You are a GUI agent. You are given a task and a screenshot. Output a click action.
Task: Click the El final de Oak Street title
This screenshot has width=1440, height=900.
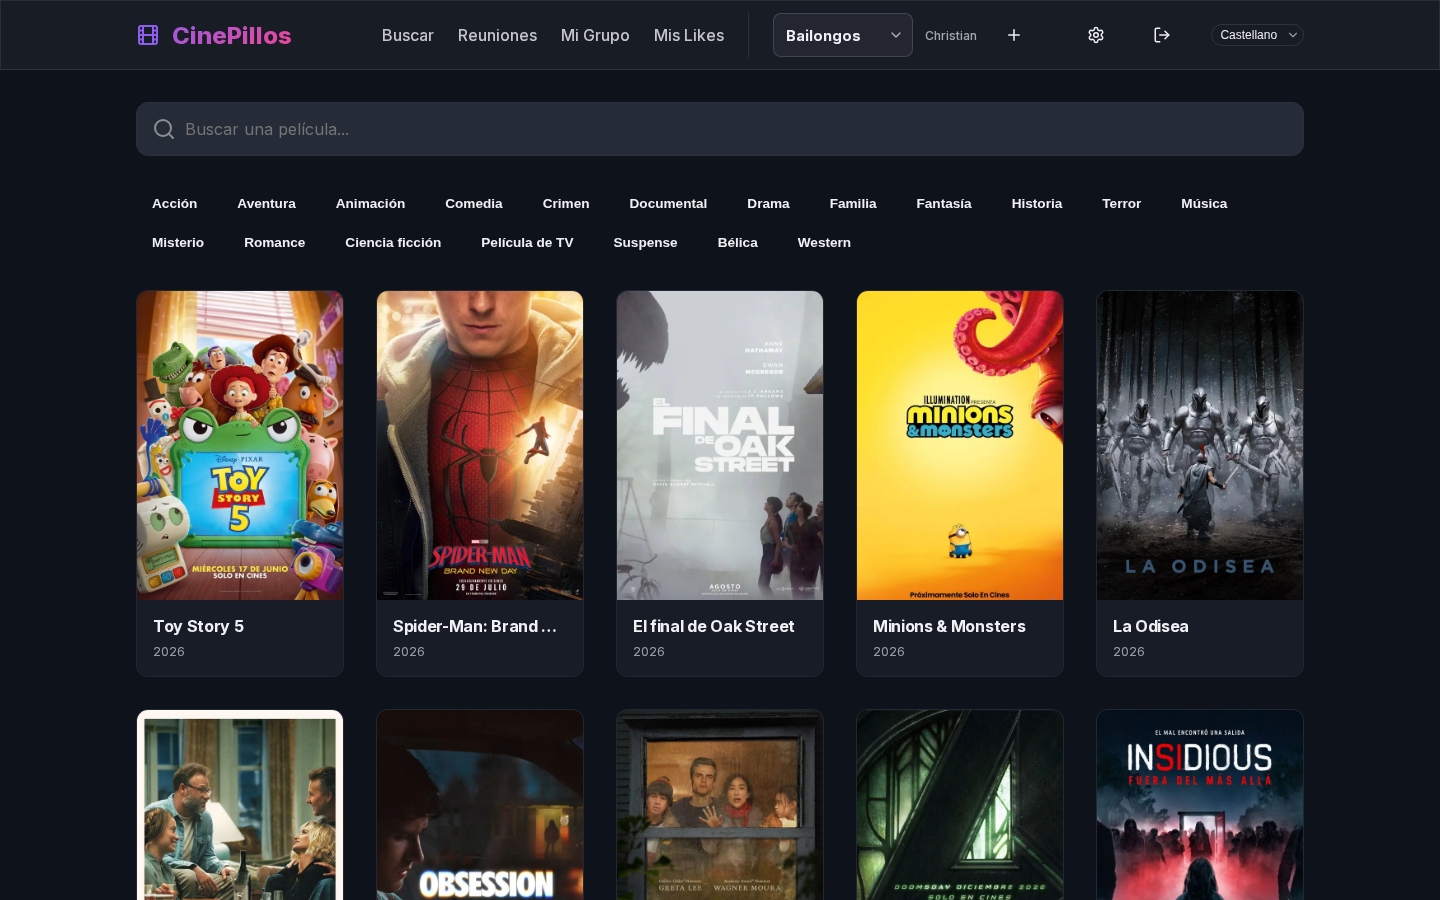click(x=713, y=626)
